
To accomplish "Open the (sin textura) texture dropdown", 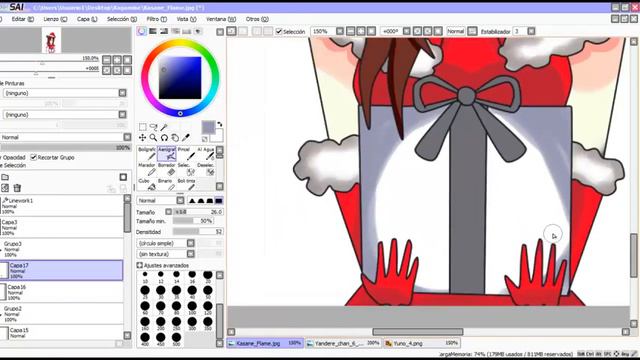I will pos(191,254).
